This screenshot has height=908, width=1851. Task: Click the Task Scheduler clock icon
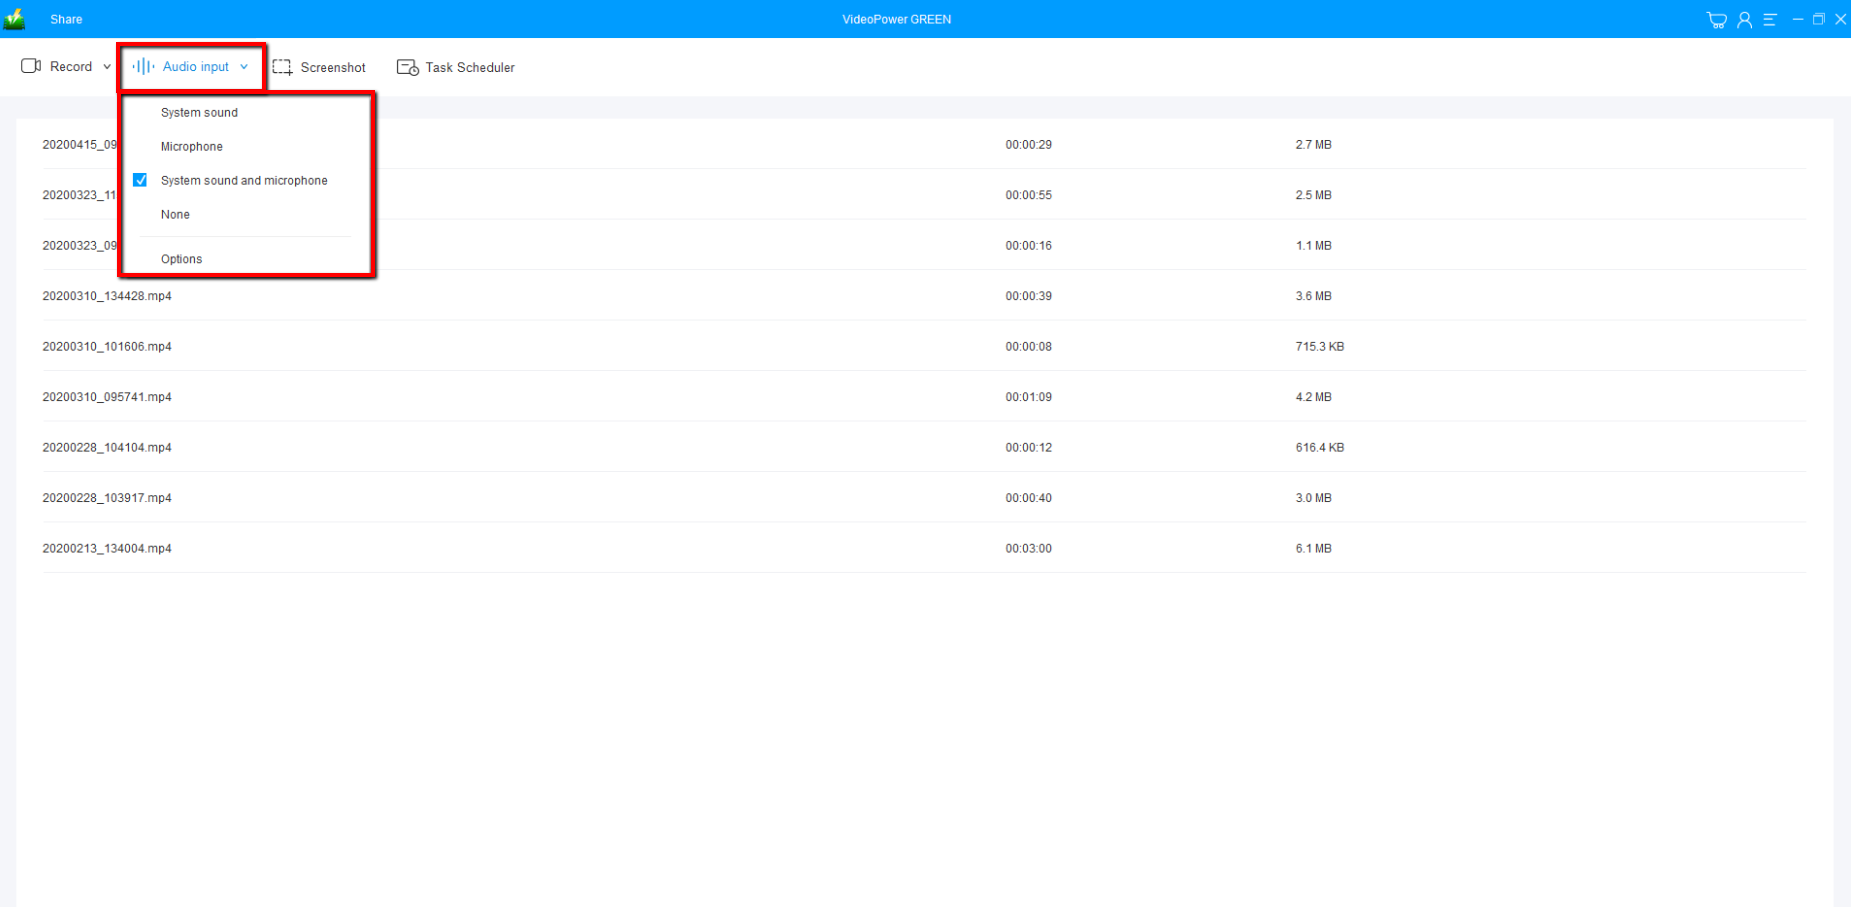[407, 67]
